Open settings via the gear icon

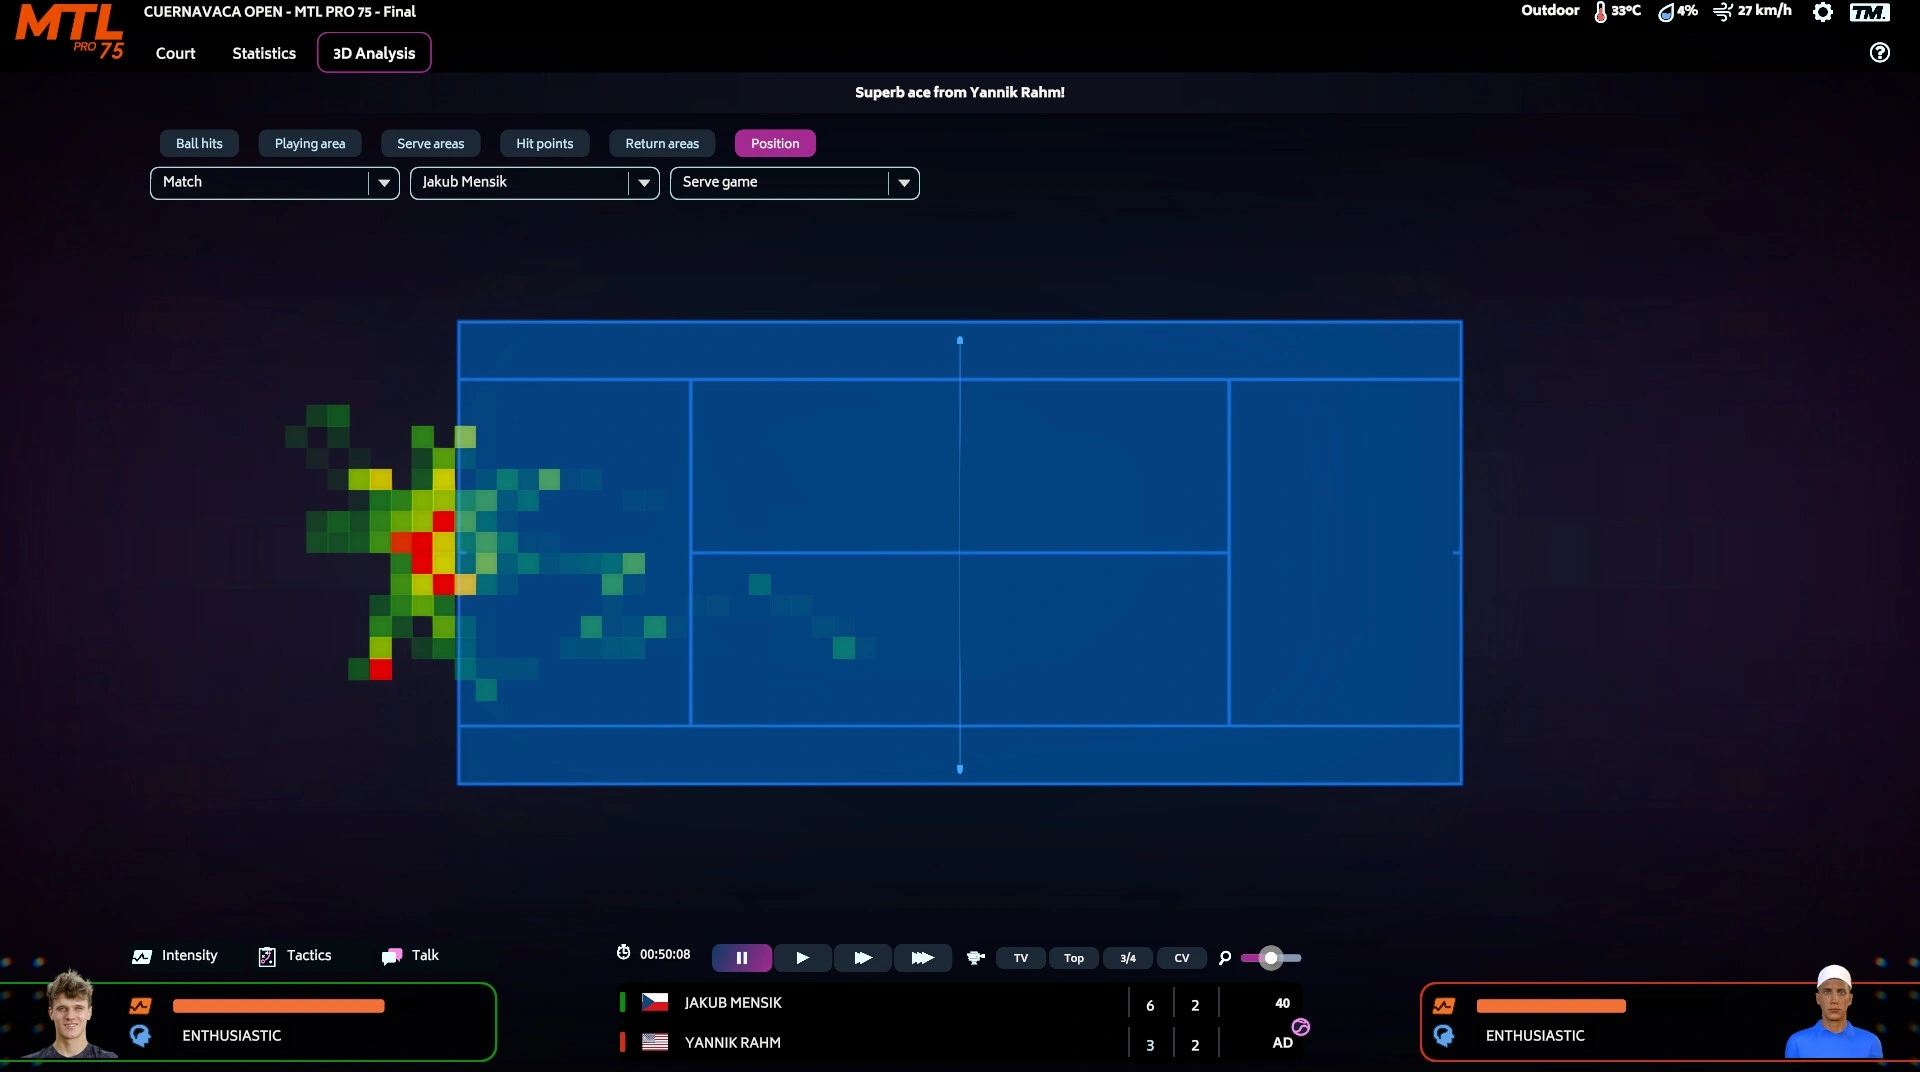tap(1823, 13)
